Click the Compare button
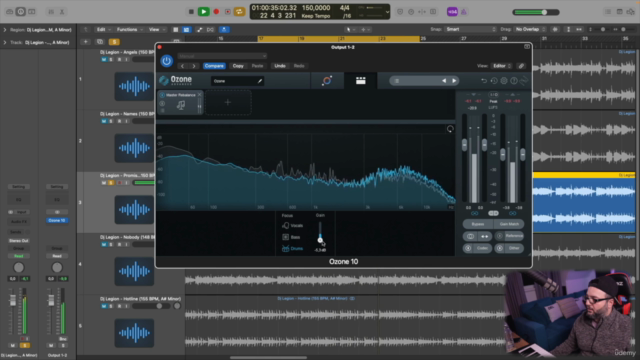Viewport: 640px width, 360px height. 214,66
